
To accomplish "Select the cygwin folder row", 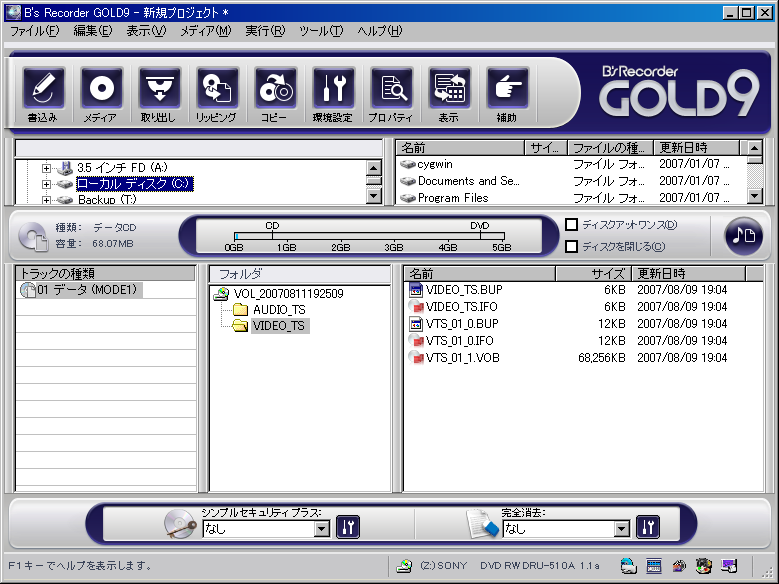I will pyautogui.click(x=435, y=164).
